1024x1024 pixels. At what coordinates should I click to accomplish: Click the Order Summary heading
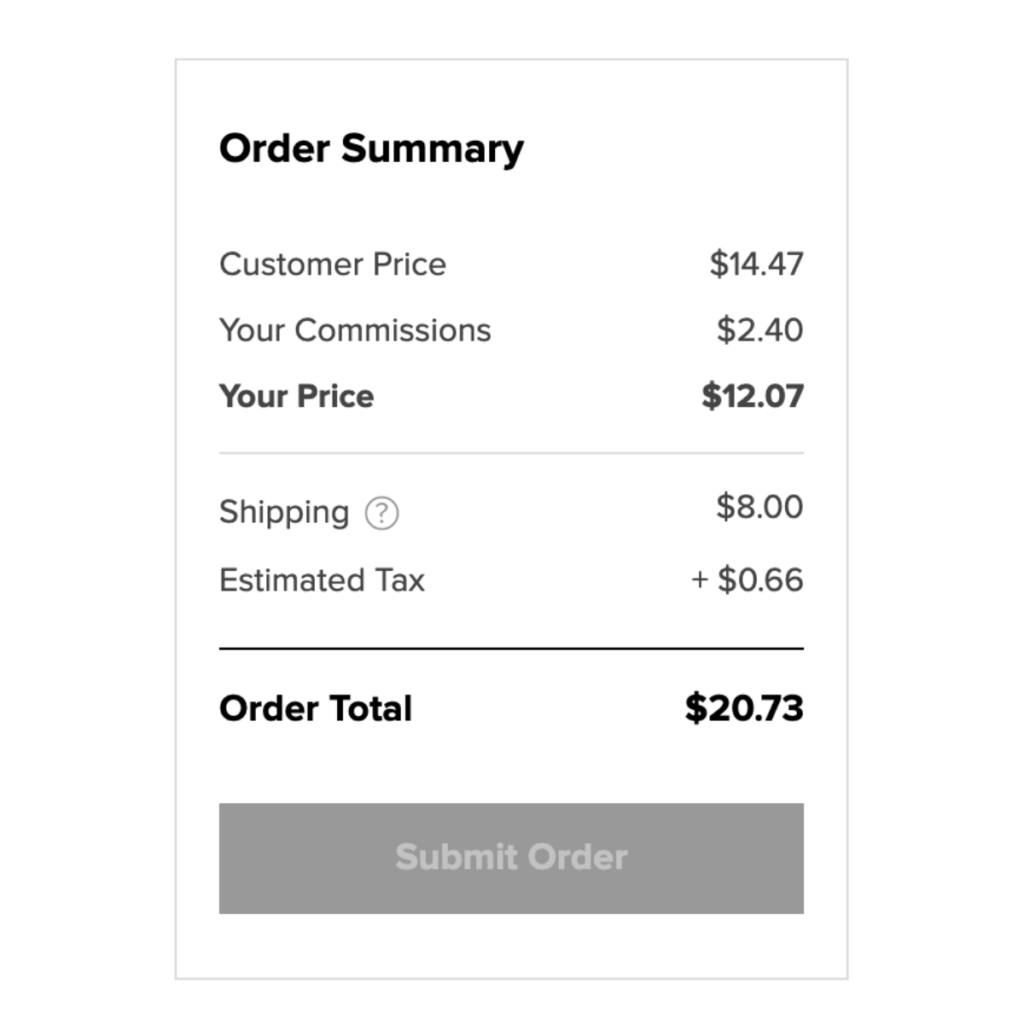pos(371,149)
